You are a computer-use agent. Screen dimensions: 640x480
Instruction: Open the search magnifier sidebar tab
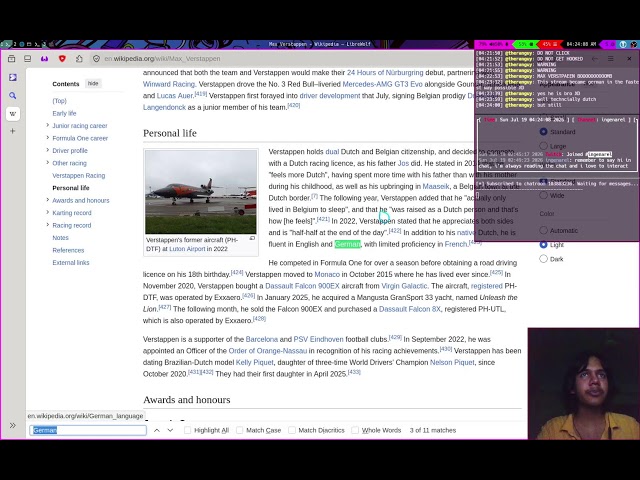(13, 96)
